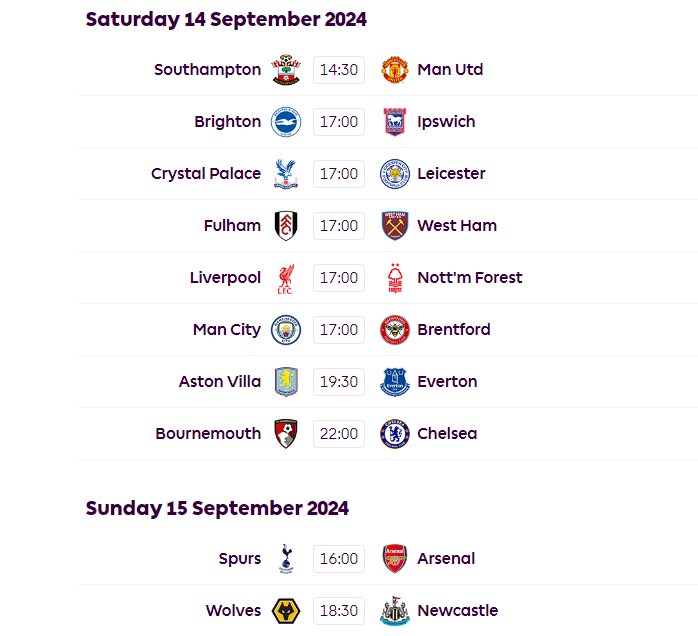Click the Liverpool LFC crest
The height and width of the screenshot is (636, 698).
[286, 279]
